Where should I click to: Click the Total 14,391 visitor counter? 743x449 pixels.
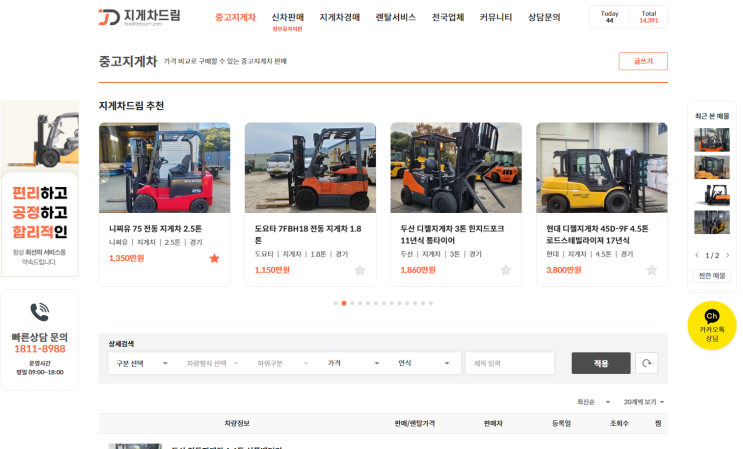[x=649, y=17]
